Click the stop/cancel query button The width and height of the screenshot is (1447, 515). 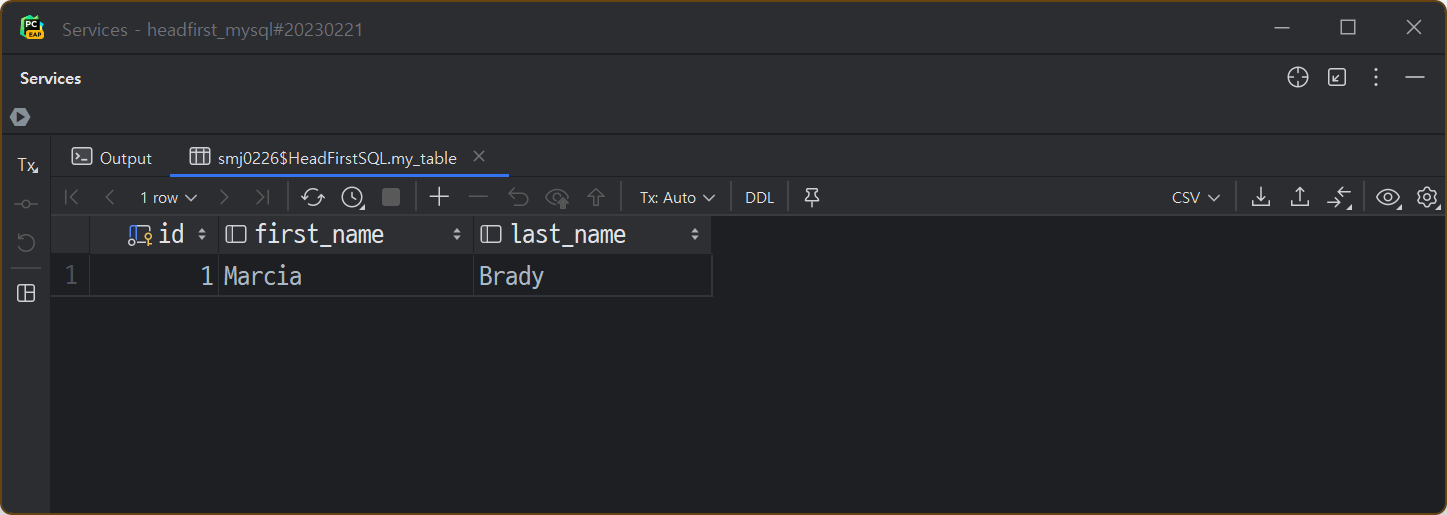391,197
